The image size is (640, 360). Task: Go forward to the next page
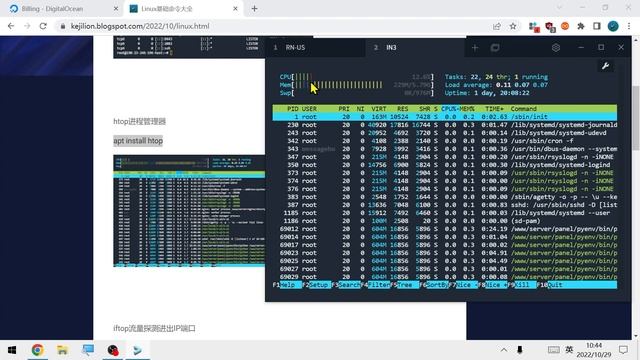click(27, 26)
